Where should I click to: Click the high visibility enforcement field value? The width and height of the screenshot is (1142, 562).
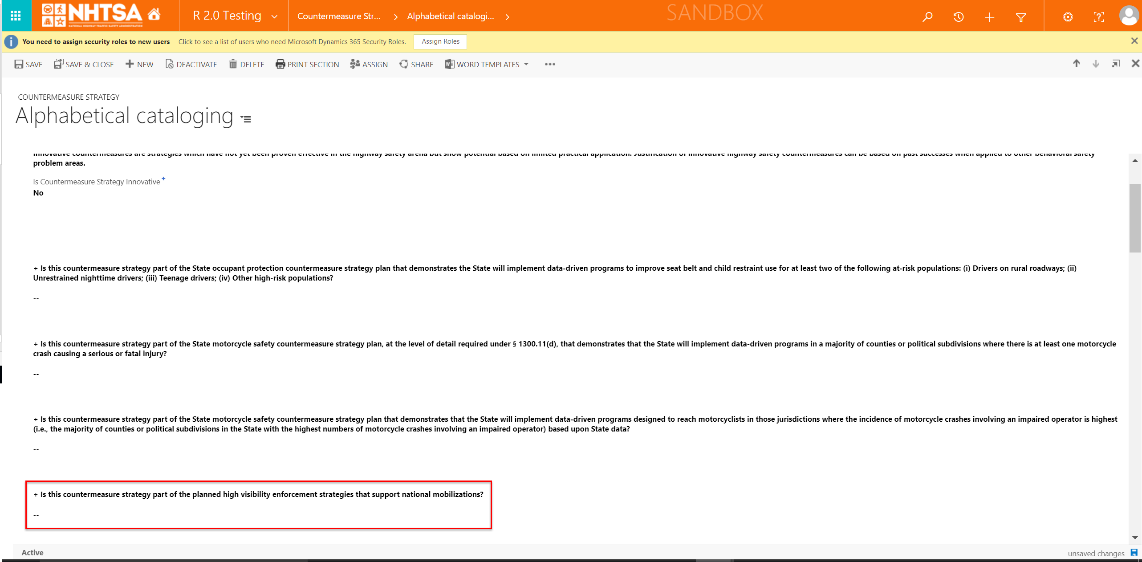click(x=36, y=515)
